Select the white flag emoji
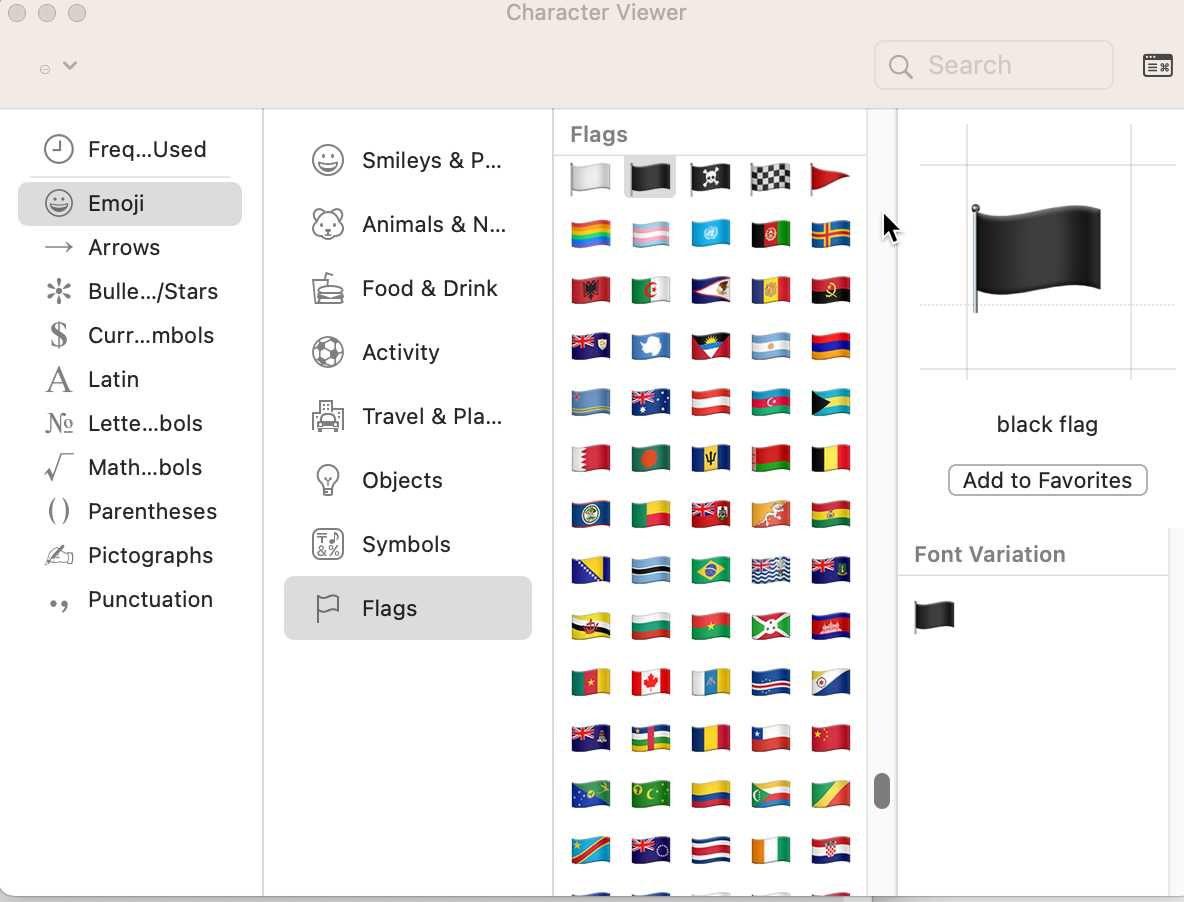Image resolution: width=1184 pixels, height=902 pixels. [x=590, y=178]
